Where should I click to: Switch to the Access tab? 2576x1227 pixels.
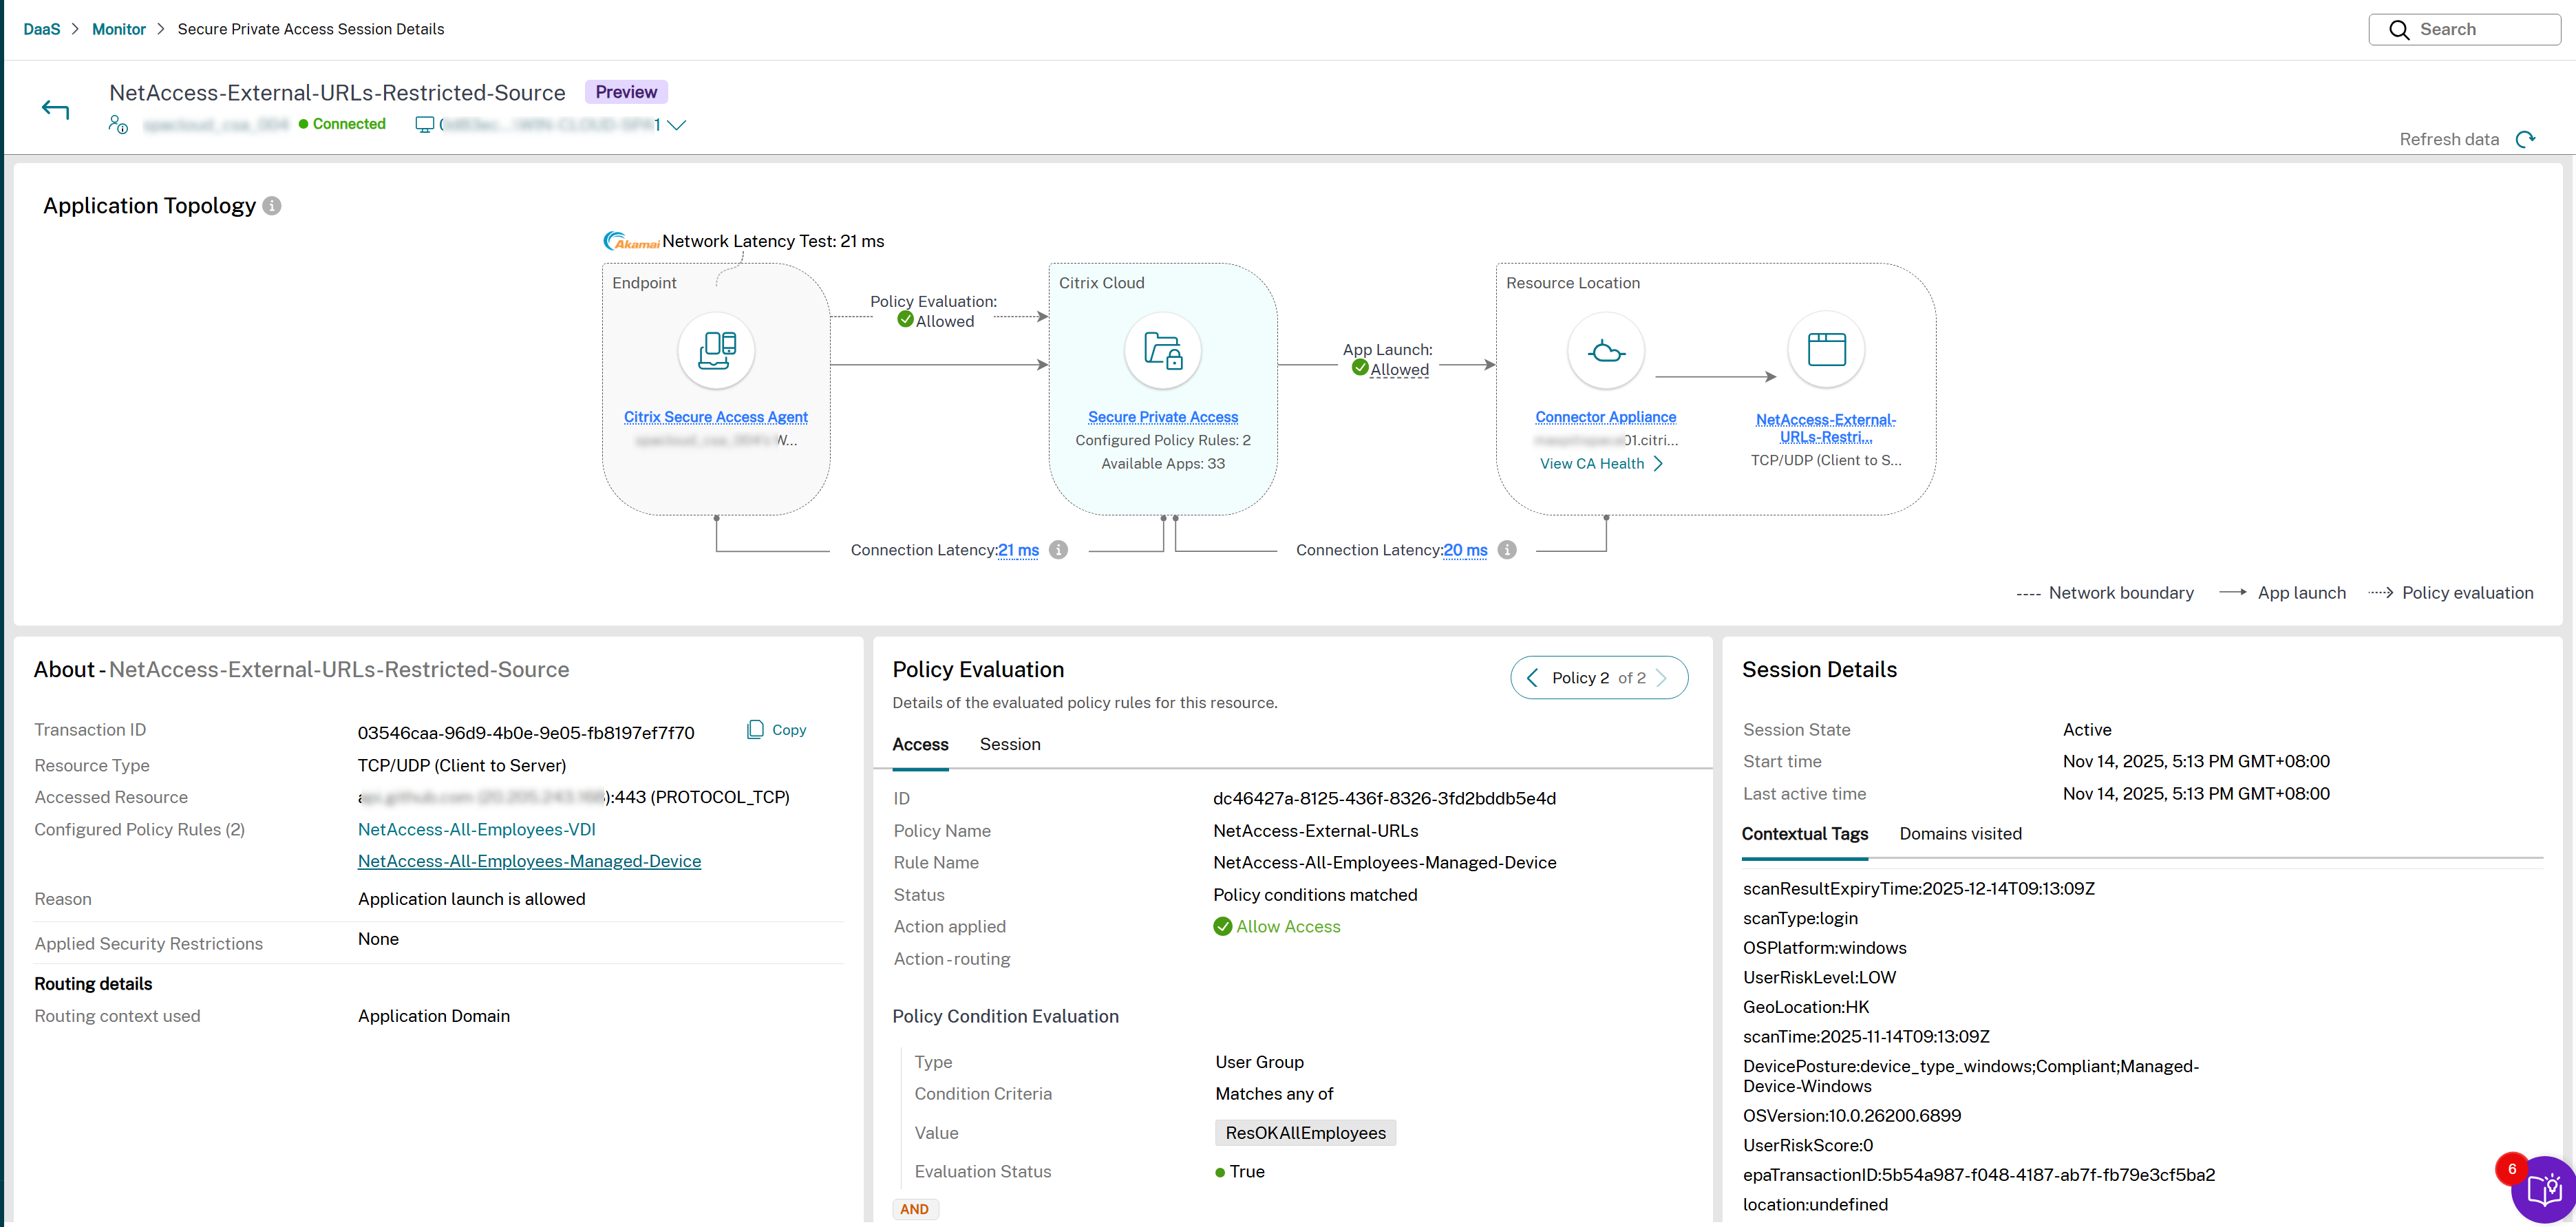[920, 745]
